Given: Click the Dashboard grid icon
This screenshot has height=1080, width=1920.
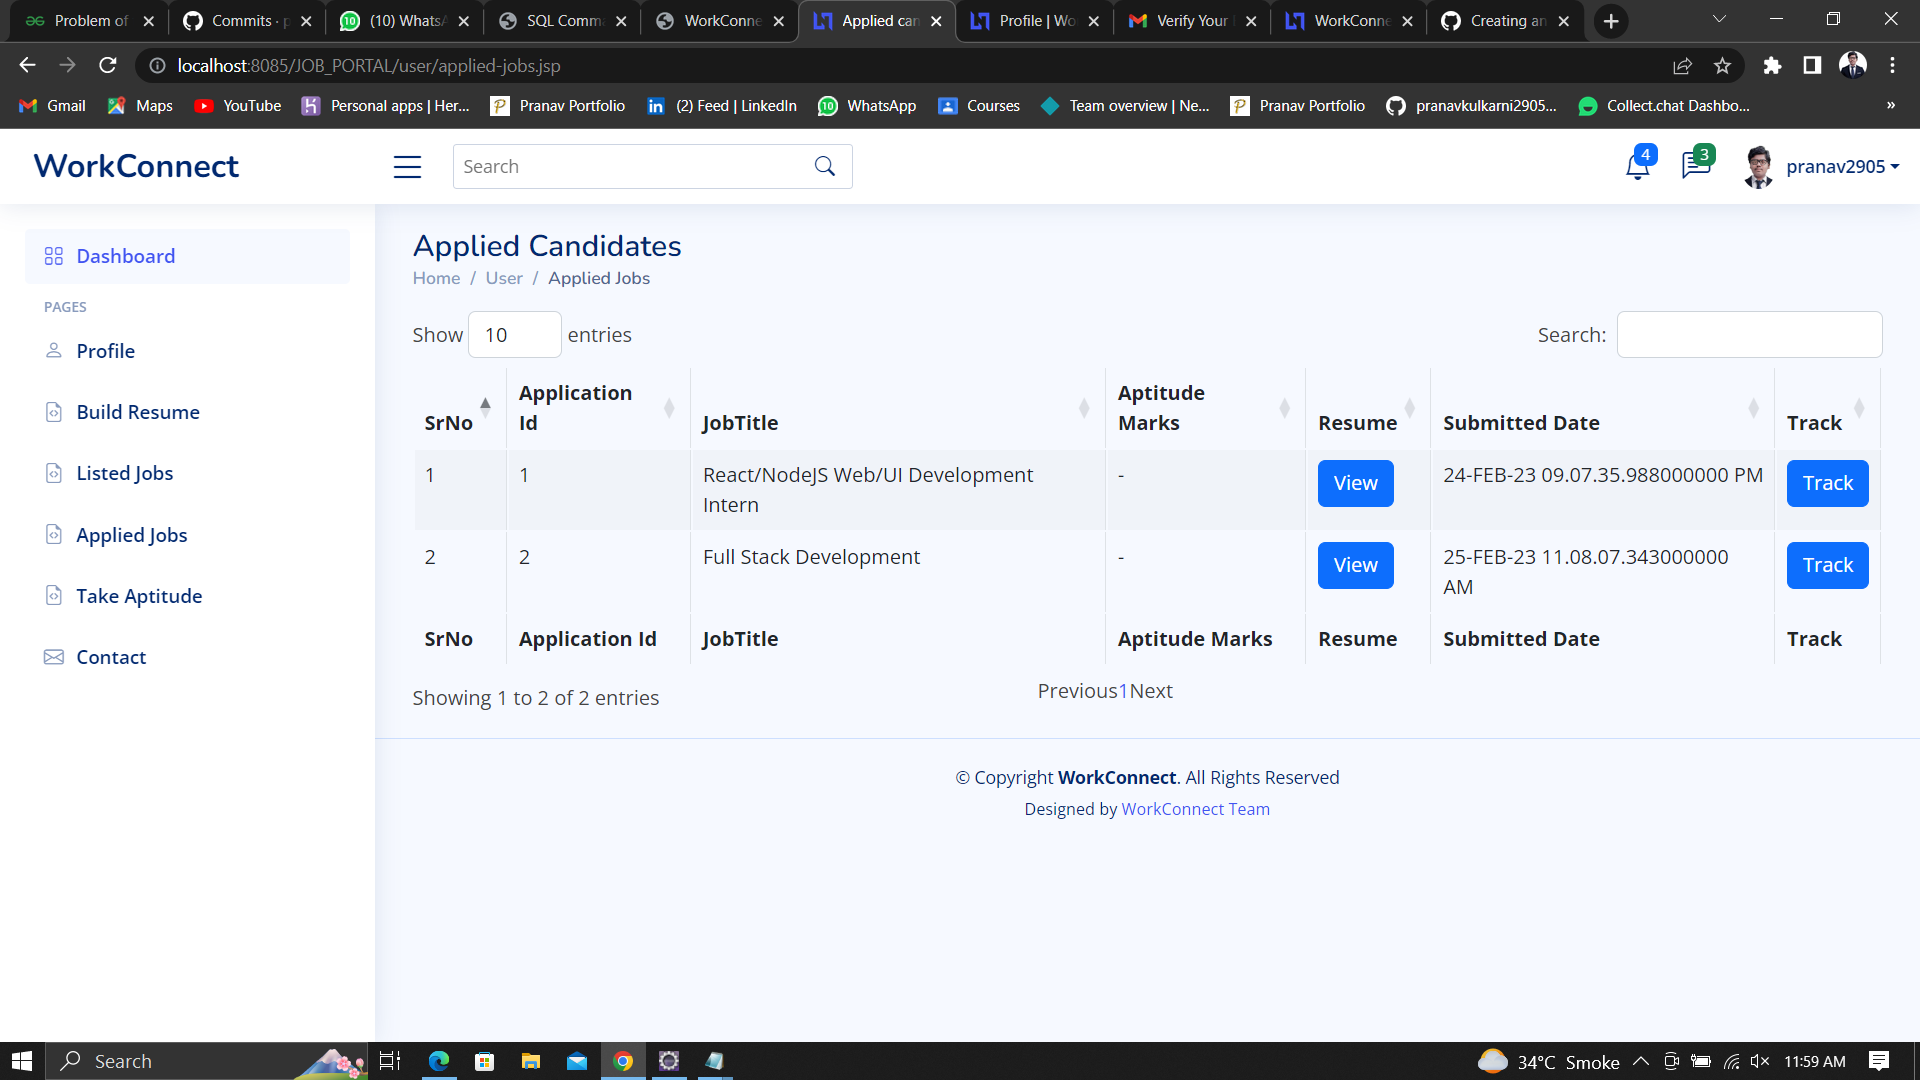Looking at the screenshot, I should point(54,256).
